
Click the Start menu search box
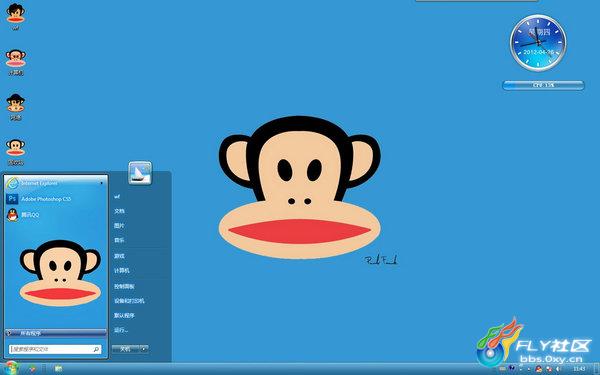pos(55,349)
